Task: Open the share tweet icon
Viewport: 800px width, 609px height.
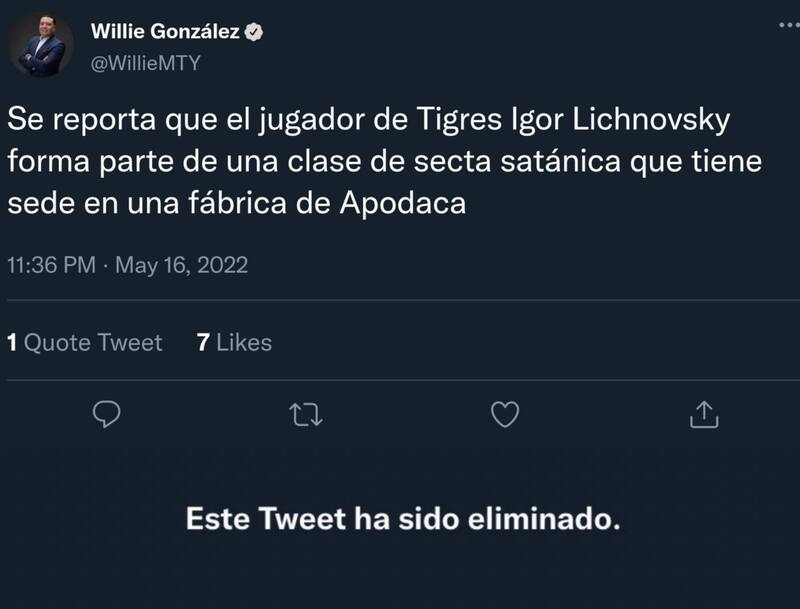Action: [x=704, y=413]
